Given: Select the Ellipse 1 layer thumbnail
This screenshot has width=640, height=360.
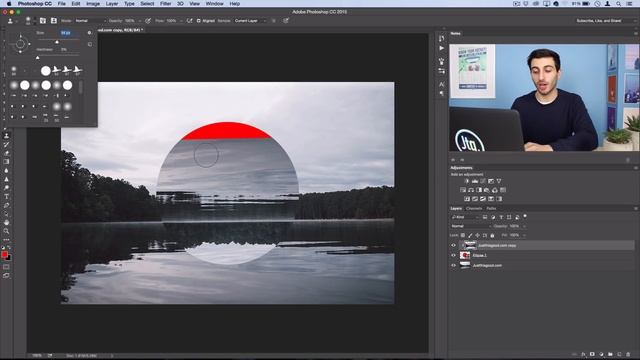Looking at the screenshot, I should pos(465,255).
